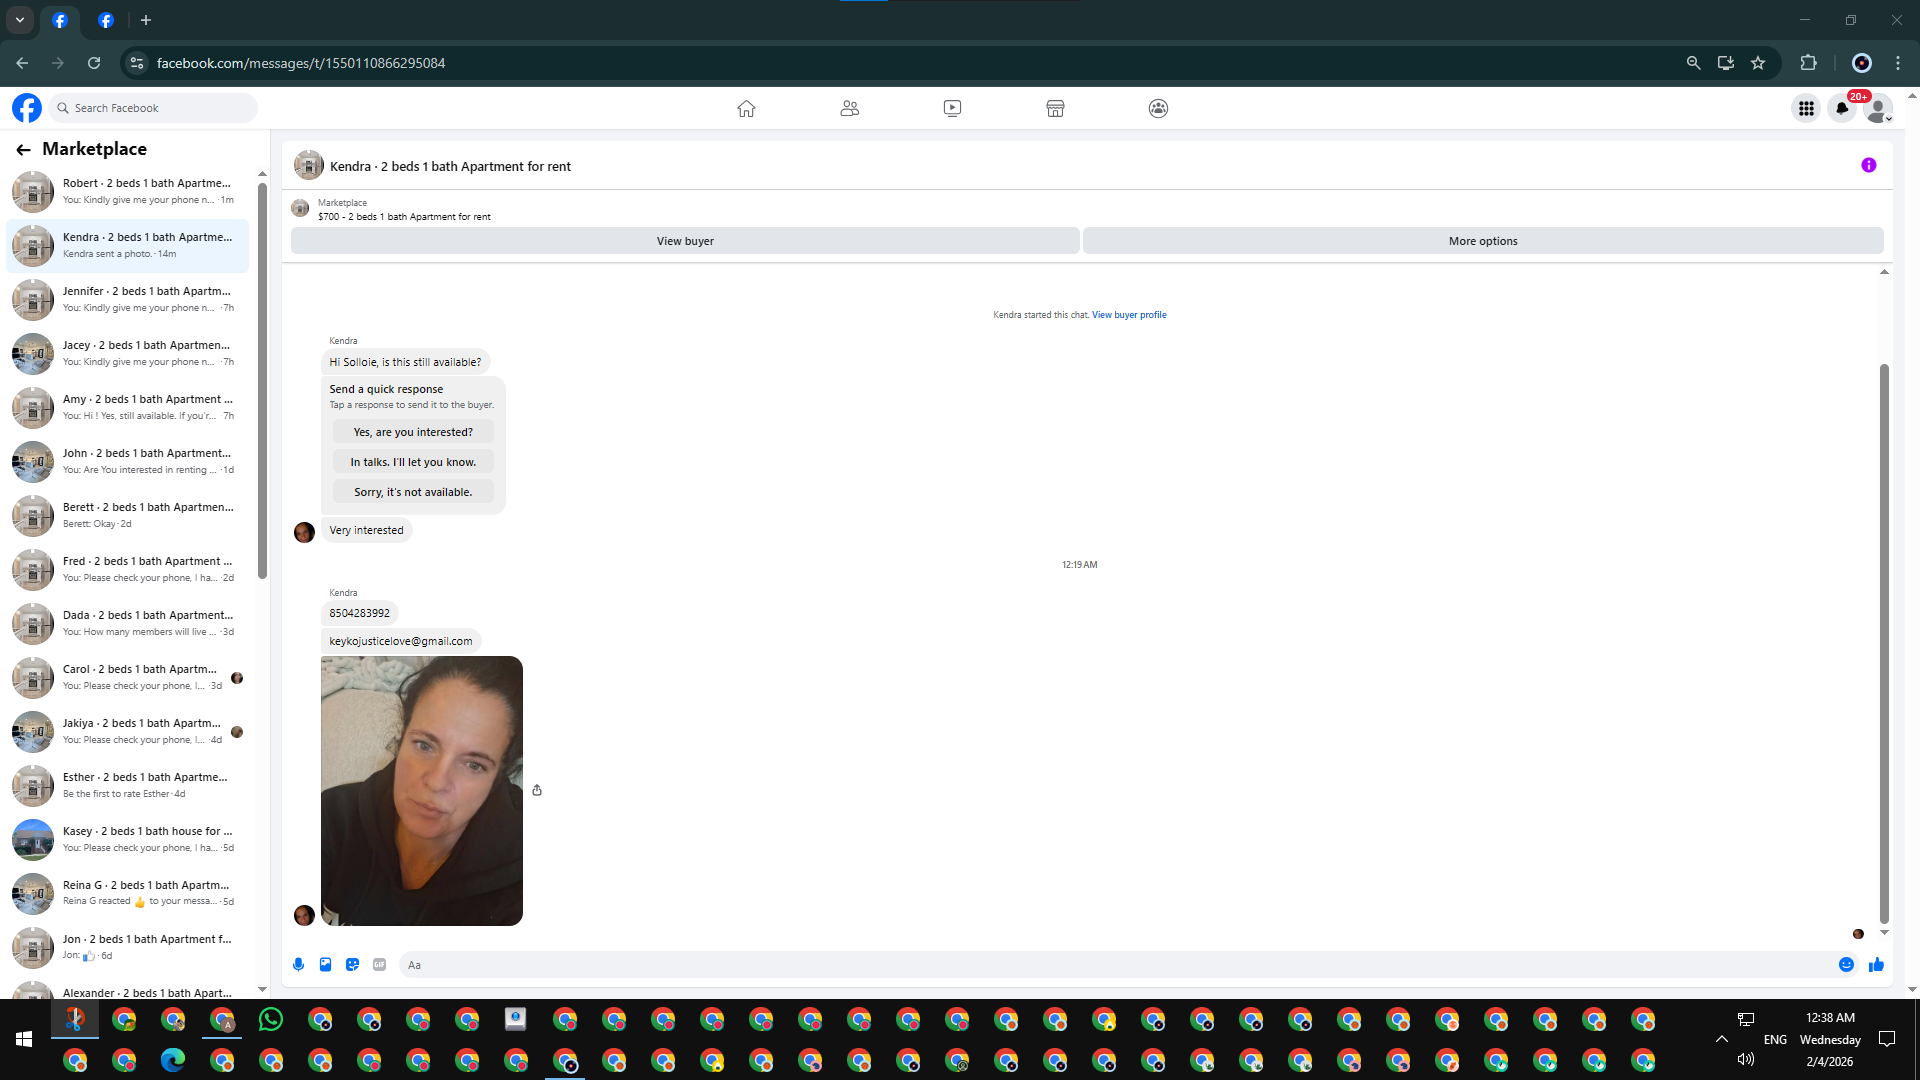Click the voice clip microphone icon
The image size is (1920, 1080).
pyautogui.click(x=298, y=965)
